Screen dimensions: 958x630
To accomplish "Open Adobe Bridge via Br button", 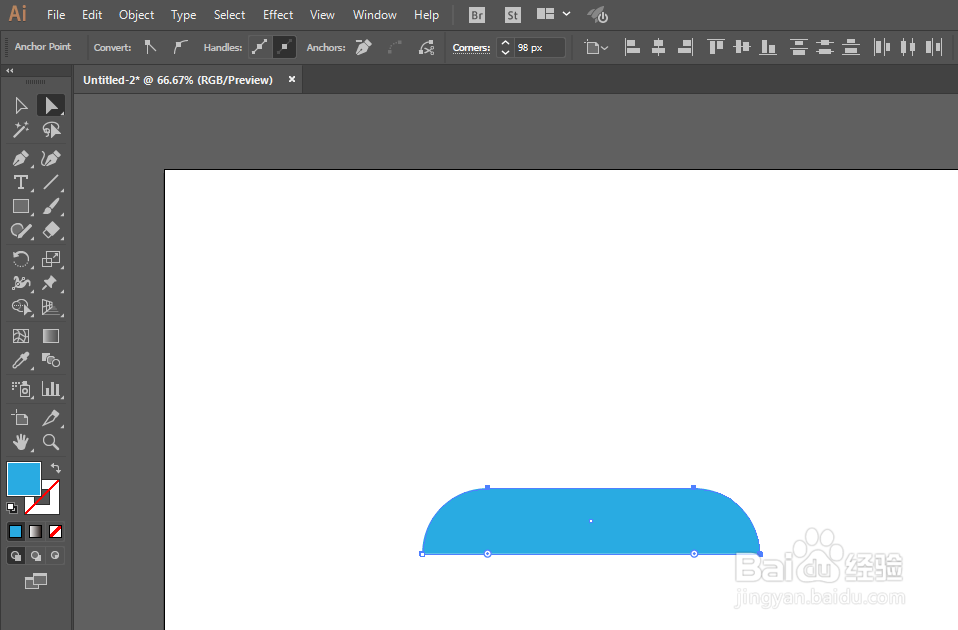I will tap(477, 15).
